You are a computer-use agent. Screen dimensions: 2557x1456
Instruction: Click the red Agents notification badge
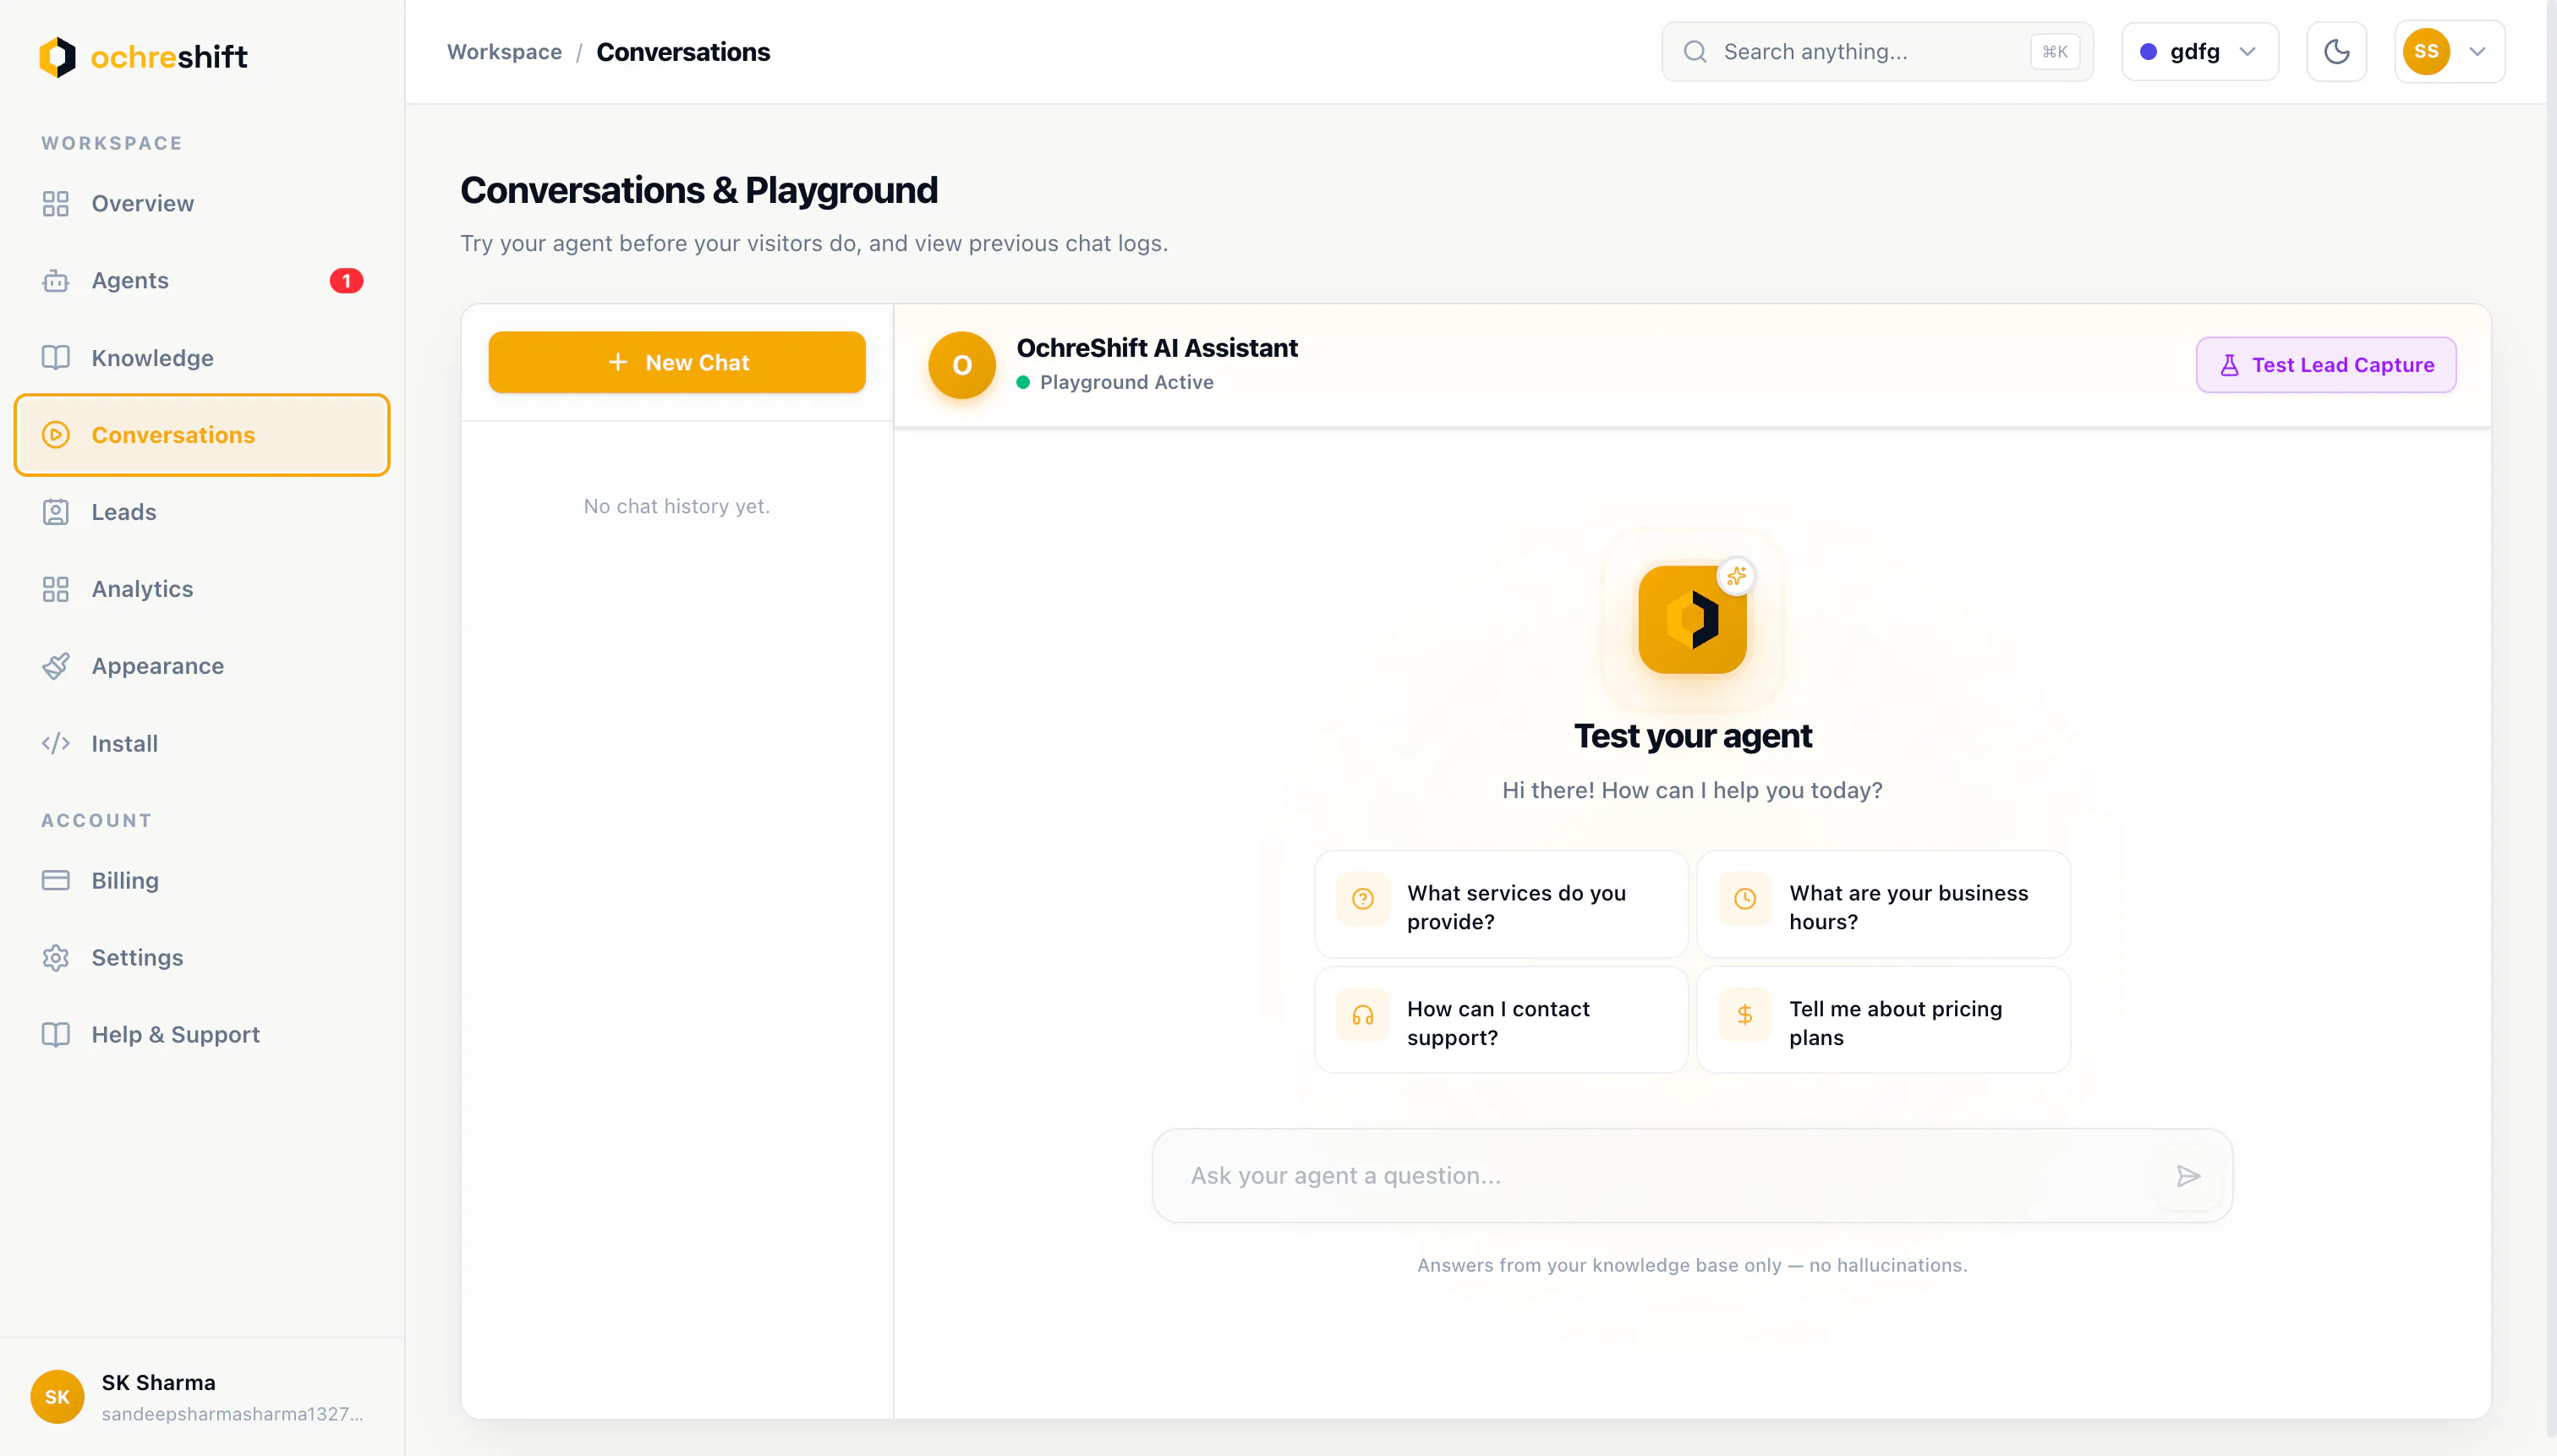point(346,281)
